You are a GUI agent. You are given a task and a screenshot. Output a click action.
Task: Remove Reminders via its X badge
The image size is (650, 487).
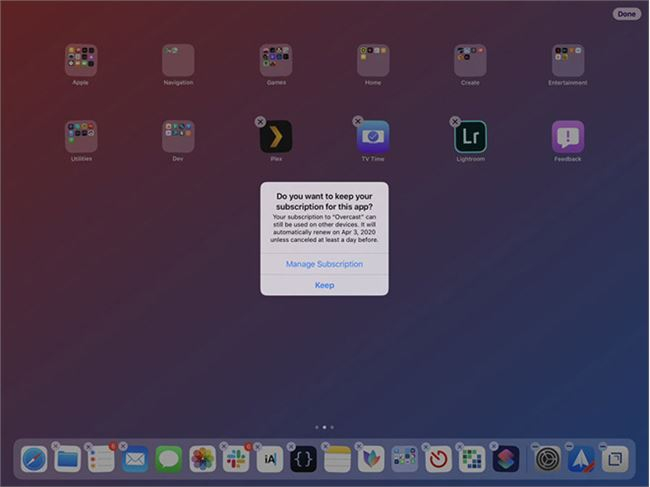pos(89,446)
